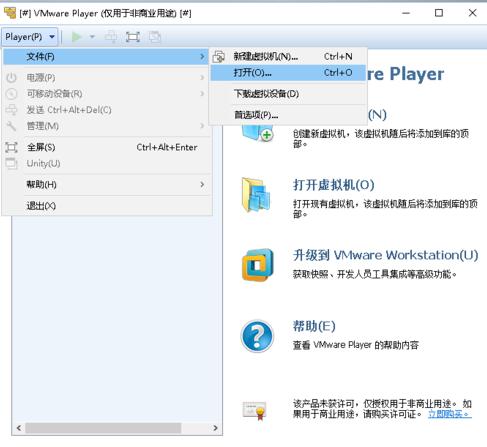
Task: Select the 管理(M) menu entry
Action: [x=106, y=126]
